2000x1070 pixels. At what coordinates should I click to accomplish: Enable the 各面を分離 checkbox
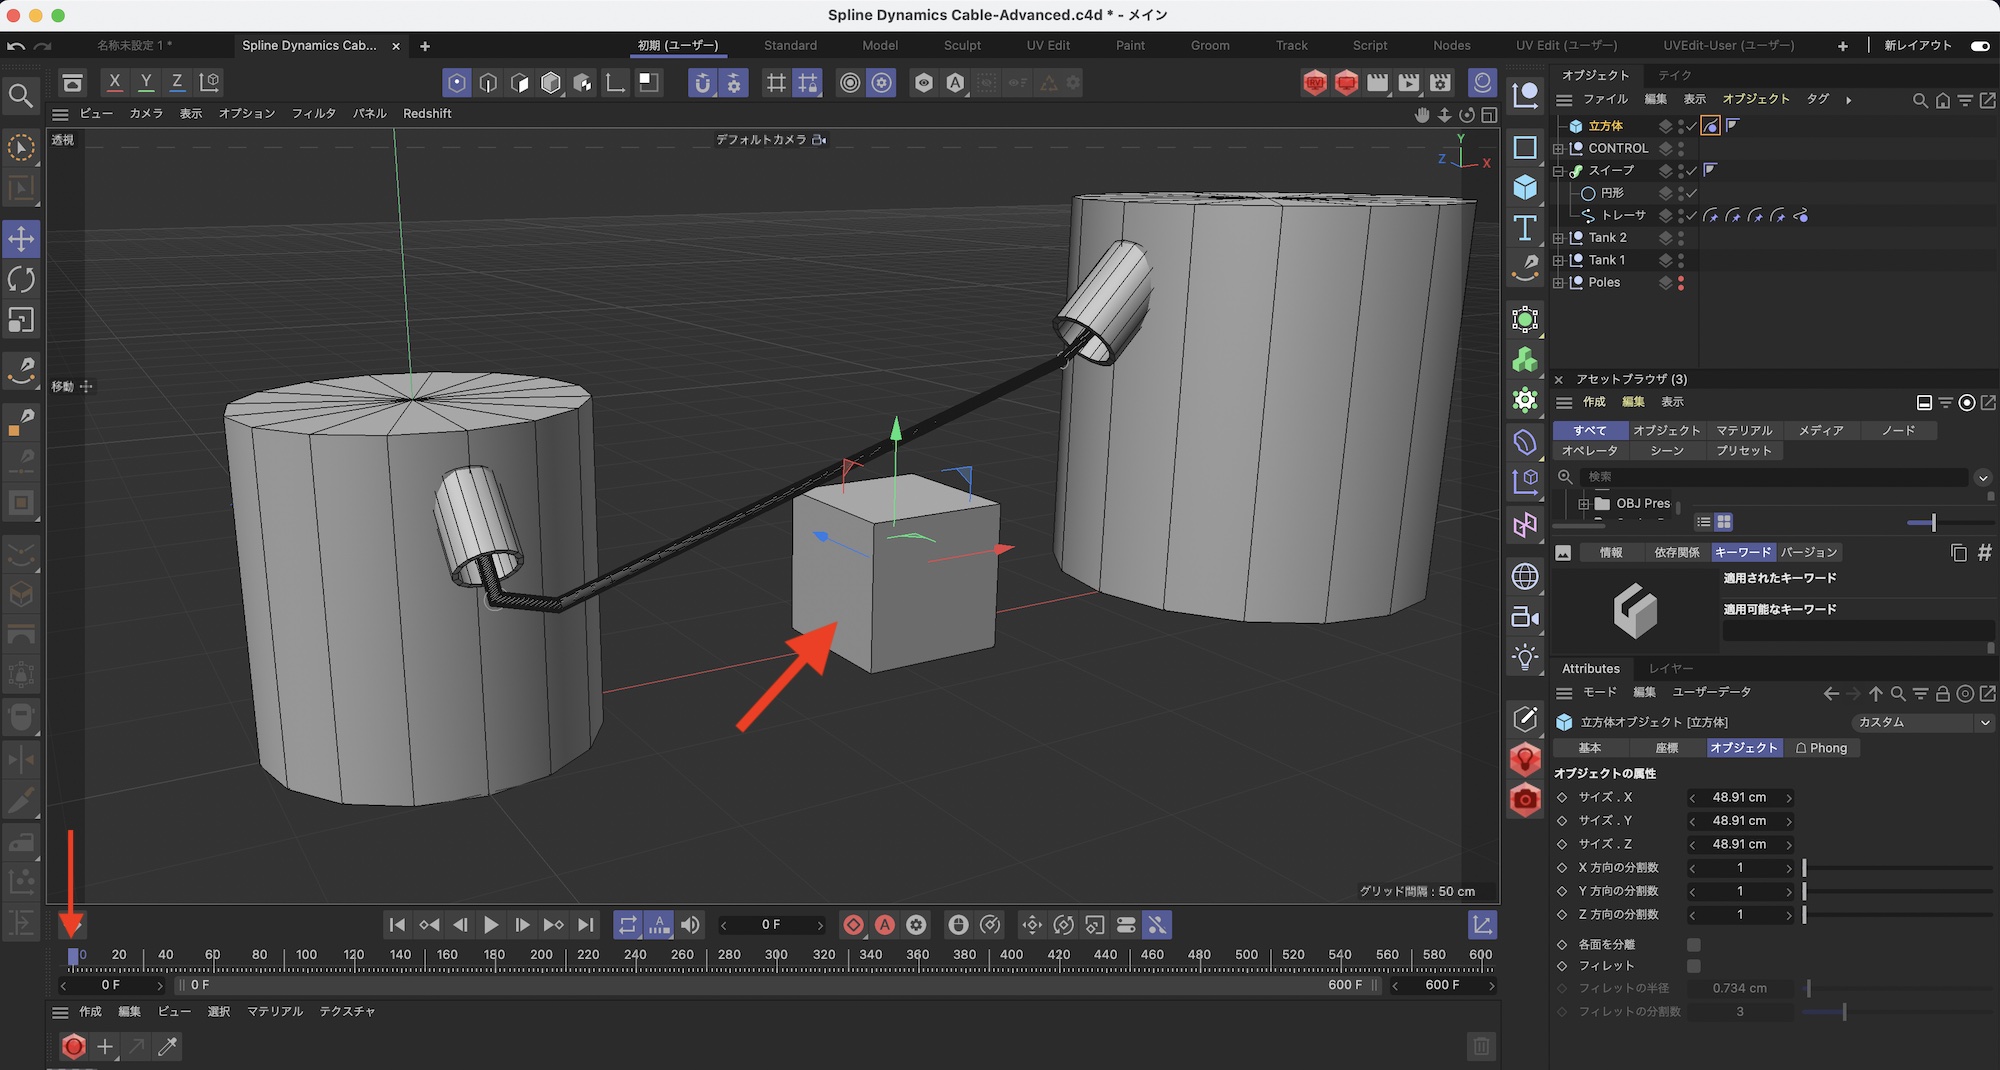click(1693, 944)
